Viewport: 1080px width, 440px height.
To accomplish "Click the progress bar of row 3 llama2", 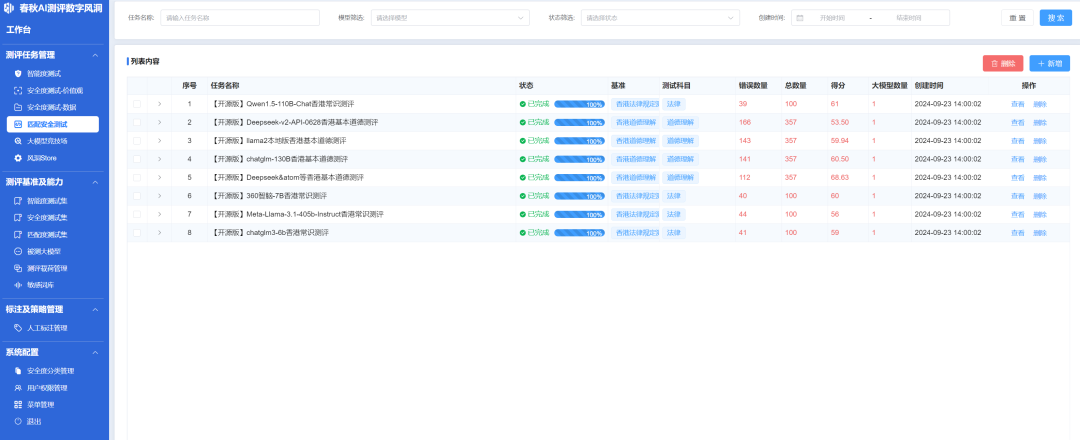I will [x=579, y=141].
